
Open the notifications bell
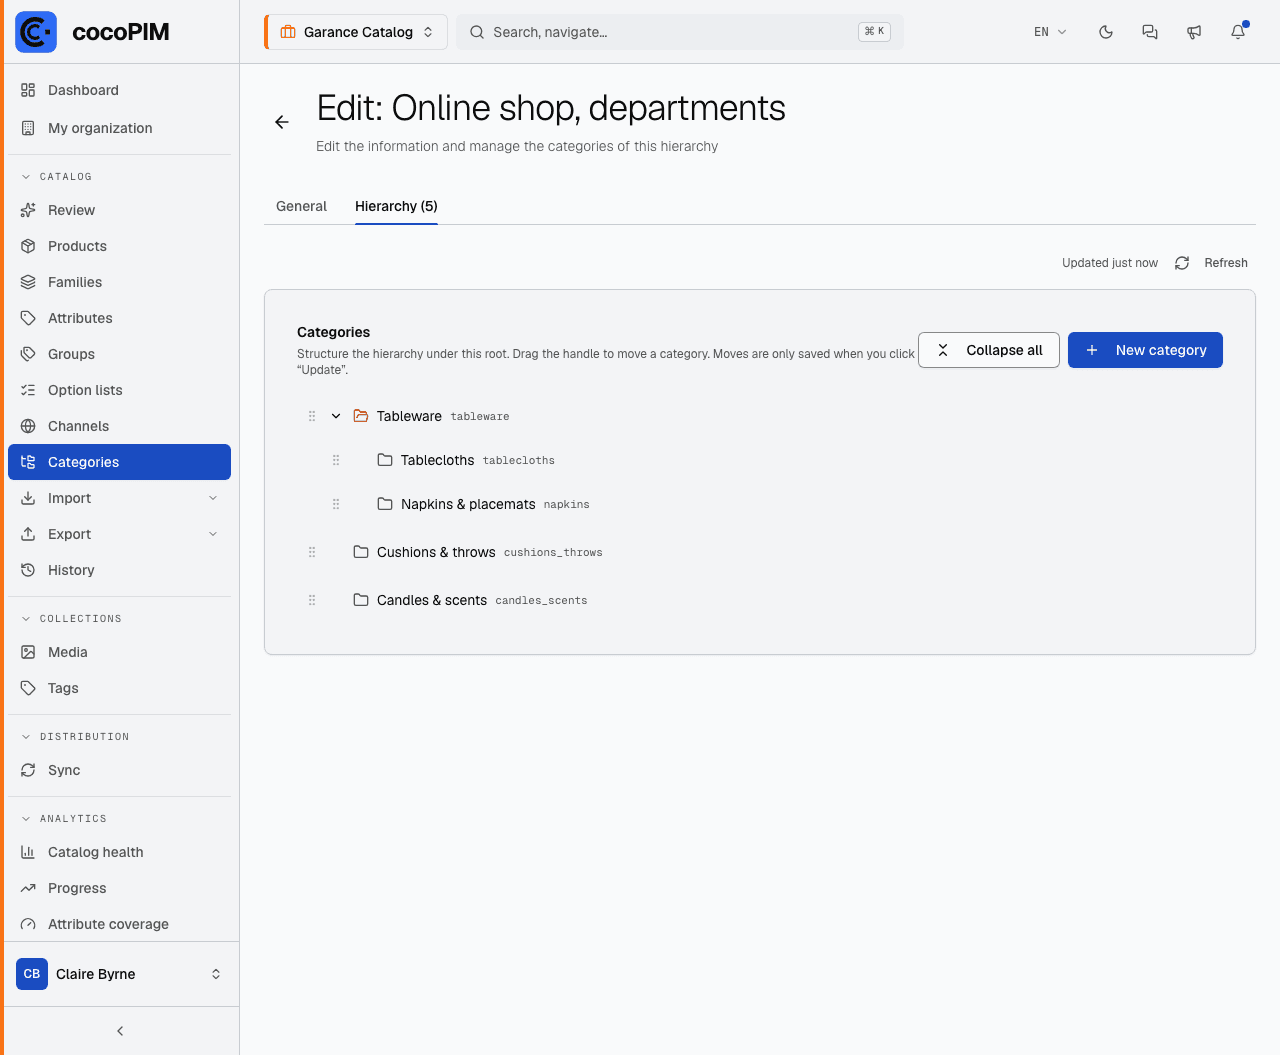coord(1238,32)
